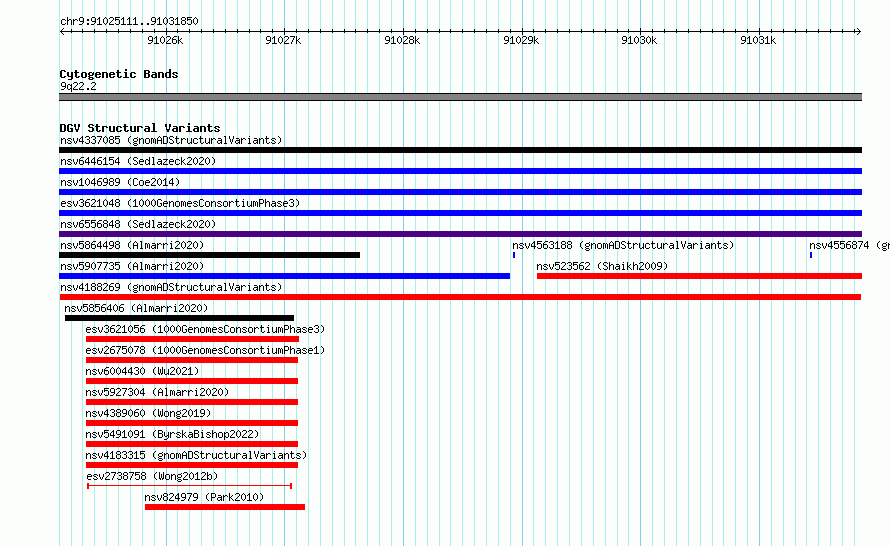Click the tiny blue nsv4563188 marker
Viewport: 890px width, 546px height.
click(x=514, y=255)
